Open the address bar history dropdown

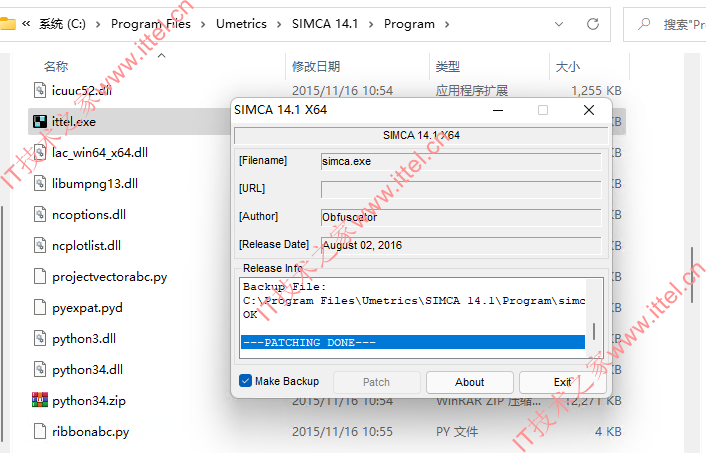point(559,24)
